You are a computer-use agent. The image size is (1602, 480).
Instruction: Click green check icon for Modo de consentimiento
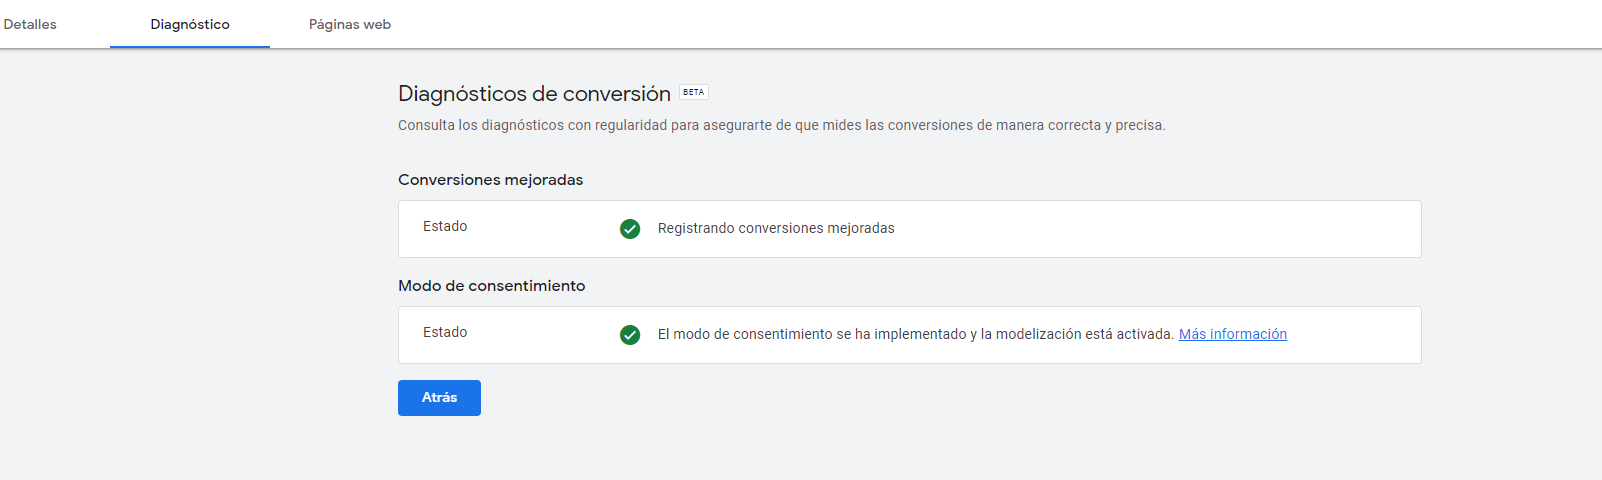coord(630,335)
